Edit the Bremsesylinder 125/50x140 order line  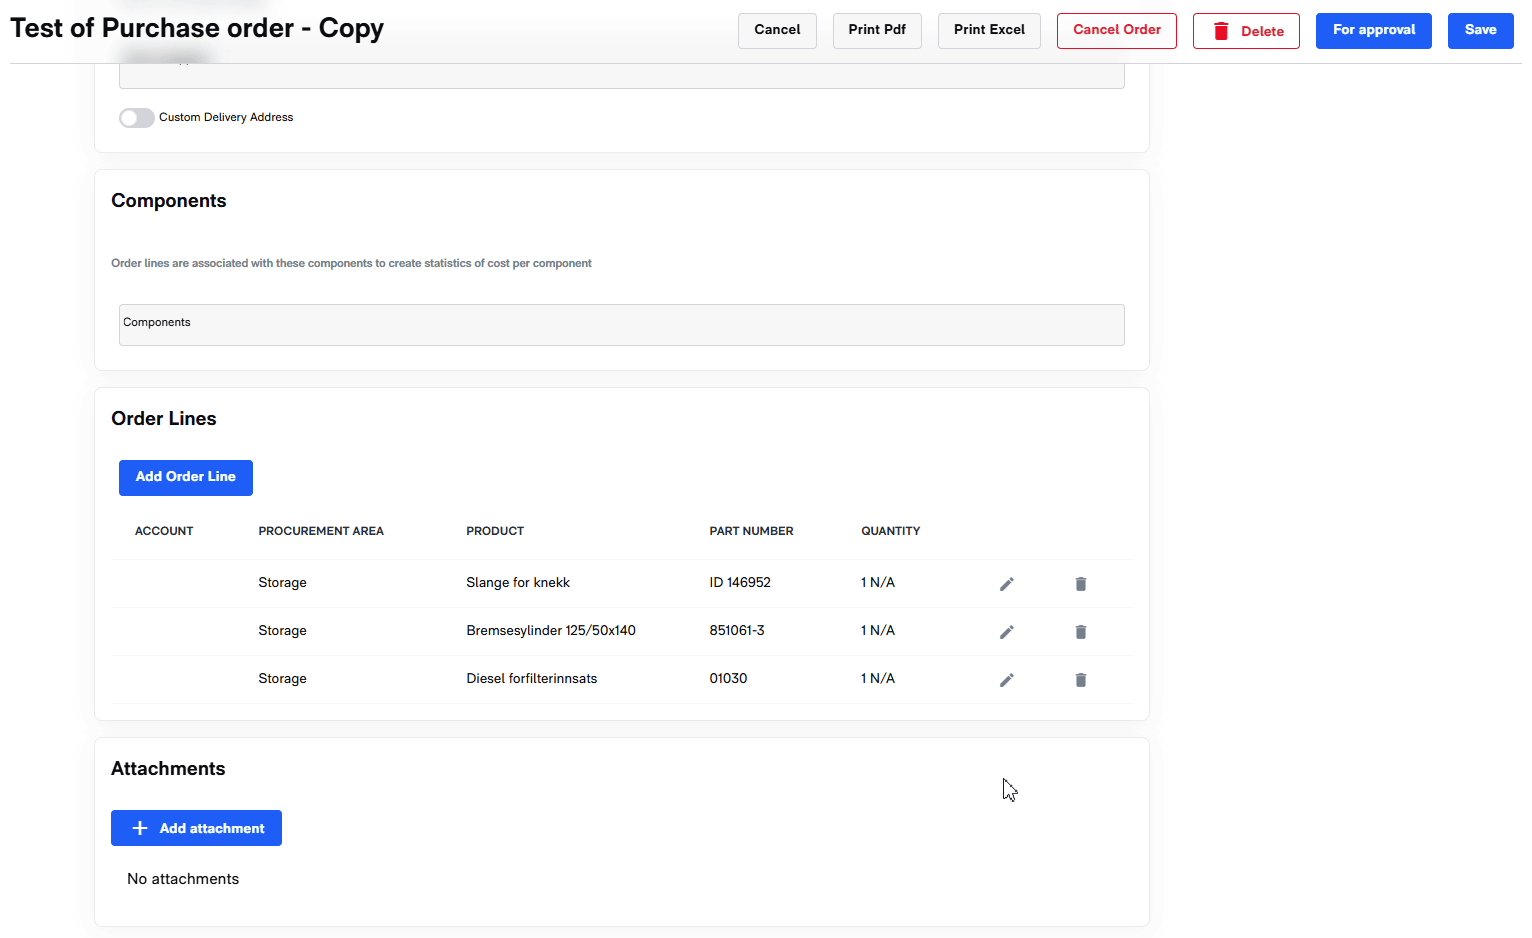[x=1007, y=632]
